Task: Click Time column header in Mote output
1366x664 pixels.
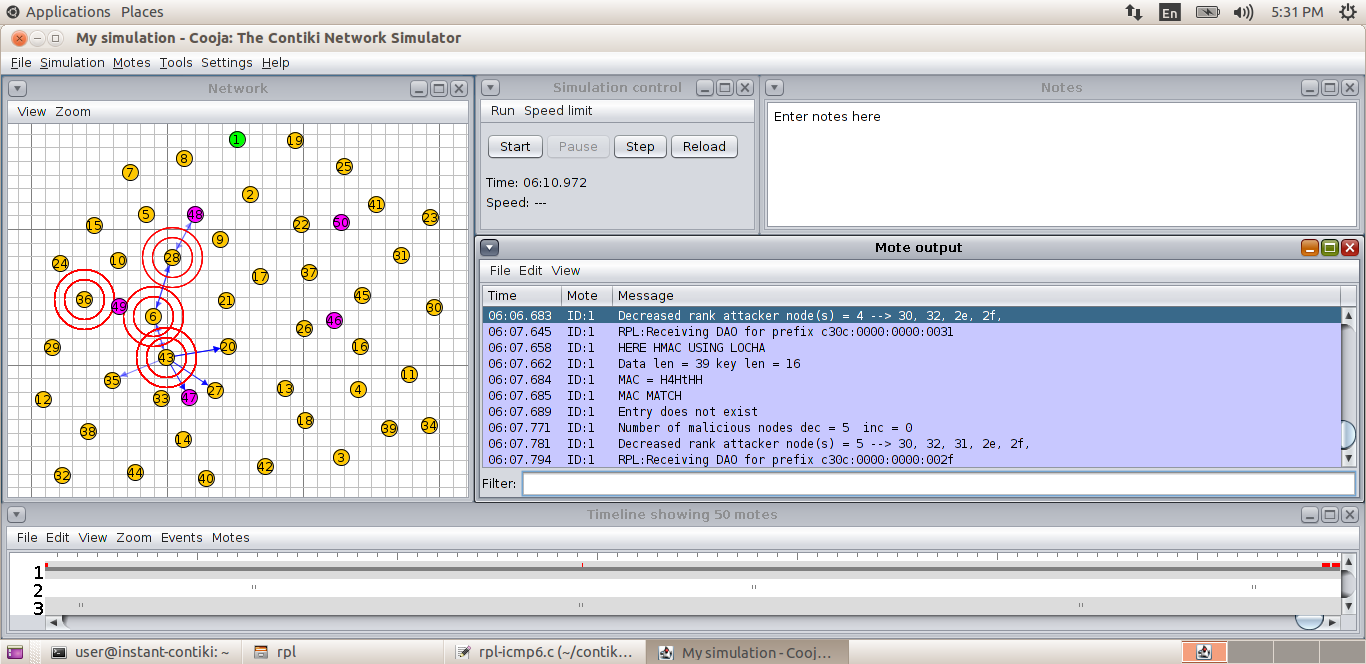Action: pos(522,295)
